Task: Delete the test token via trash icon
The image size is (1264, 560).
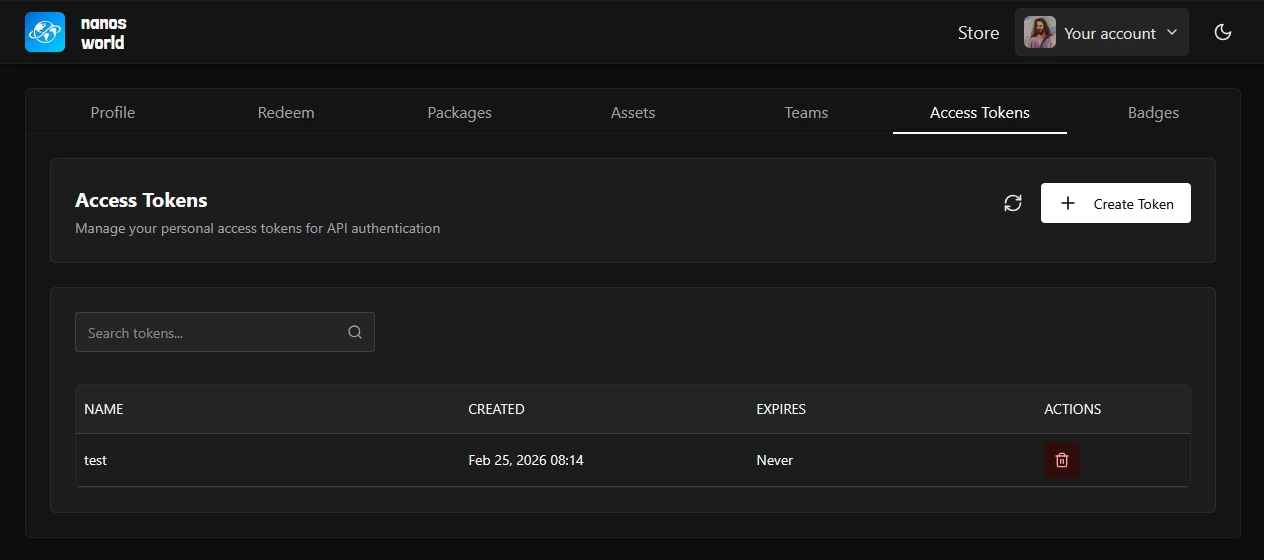Action: pyautogui.click(x=1062, y=460)
